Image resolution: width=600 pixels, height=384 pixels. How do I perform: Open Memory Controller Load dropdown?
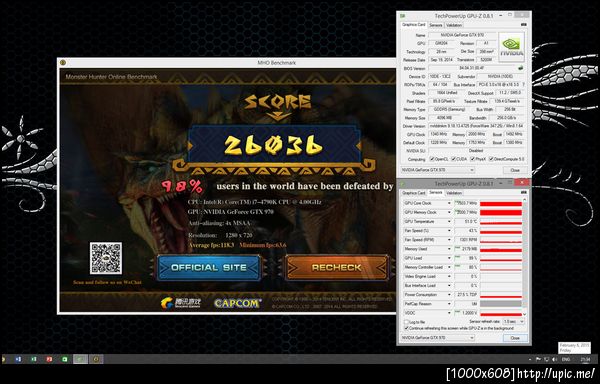(x=449, y=268)
